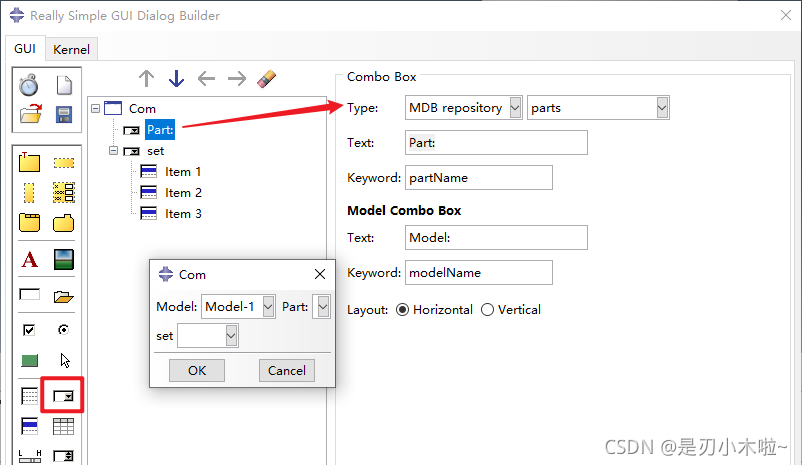Select the text label 'A' widget tool
Screen dimensions: 802x465
(30, 260)
